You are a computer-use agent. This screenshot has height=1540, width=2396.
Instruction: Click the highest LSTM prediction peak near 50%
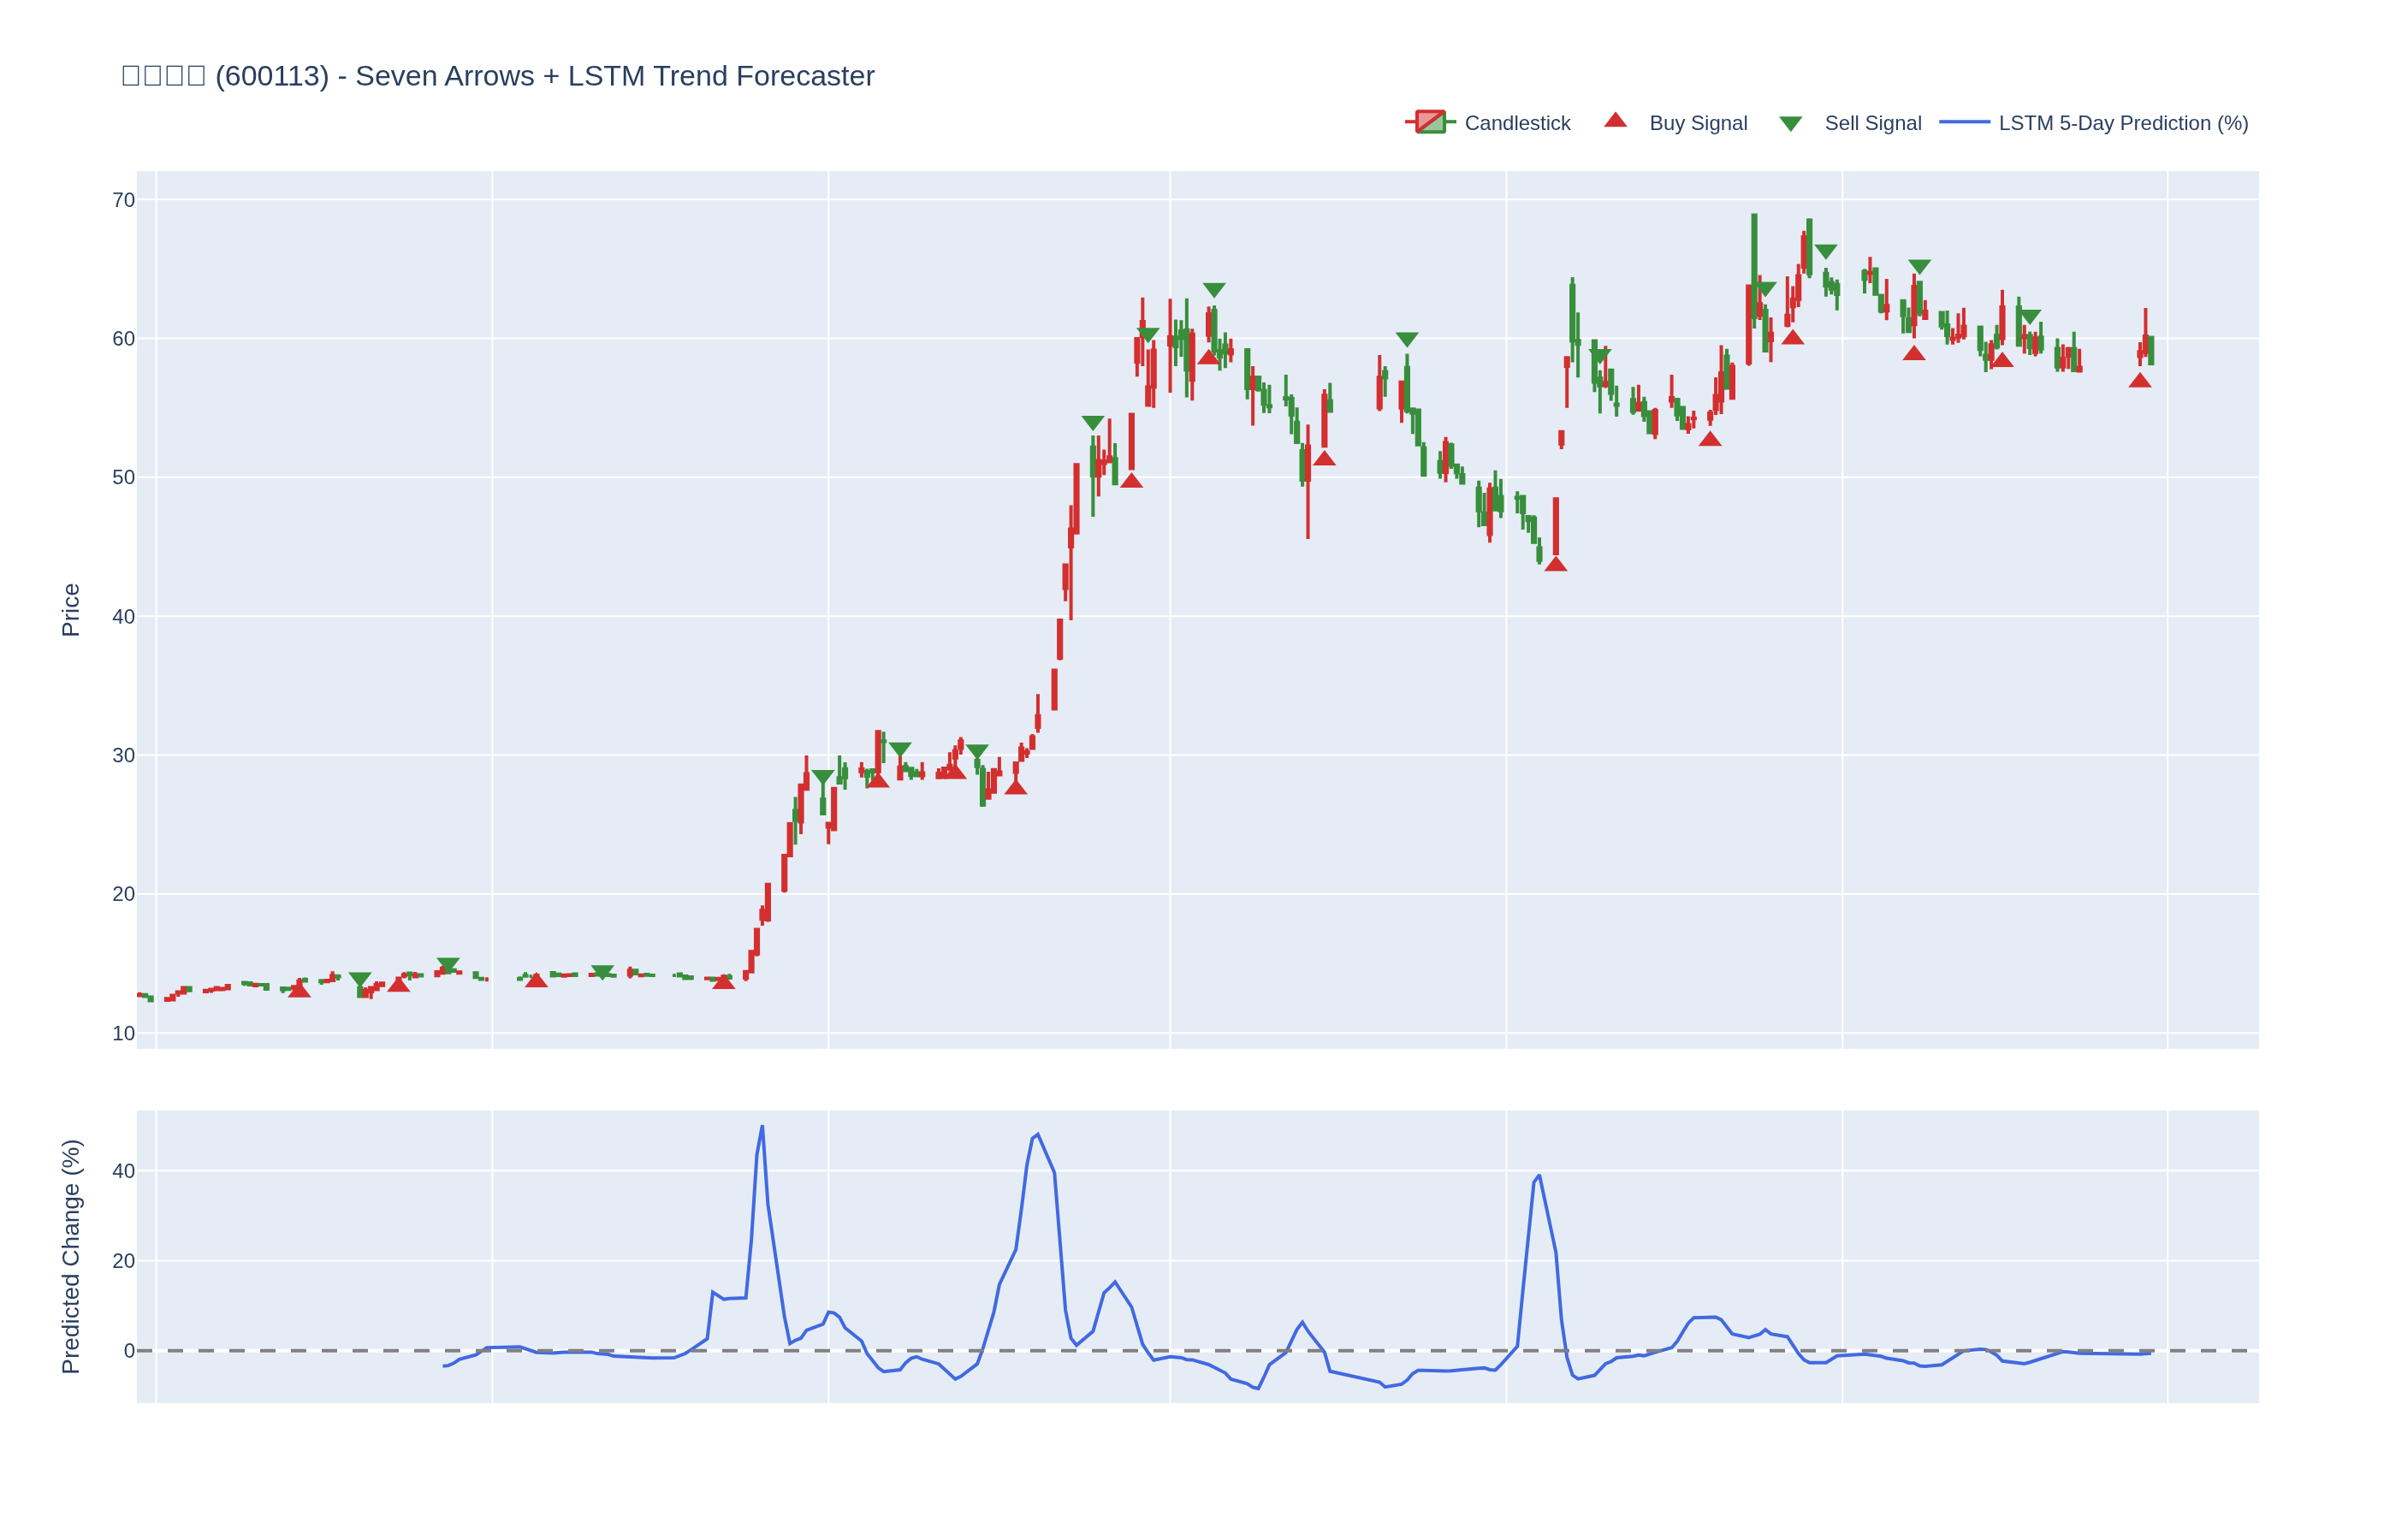tap(762, 1127)
